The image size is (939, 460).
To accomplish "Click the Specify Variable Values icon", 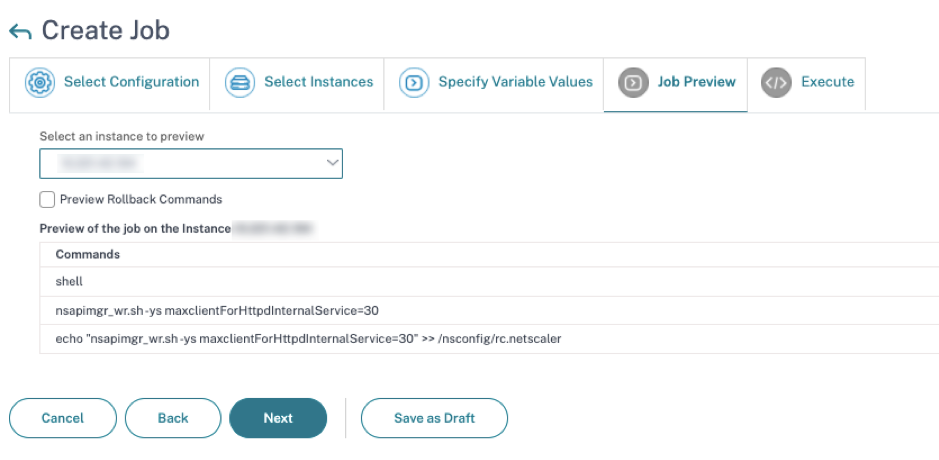I will 414,82.
